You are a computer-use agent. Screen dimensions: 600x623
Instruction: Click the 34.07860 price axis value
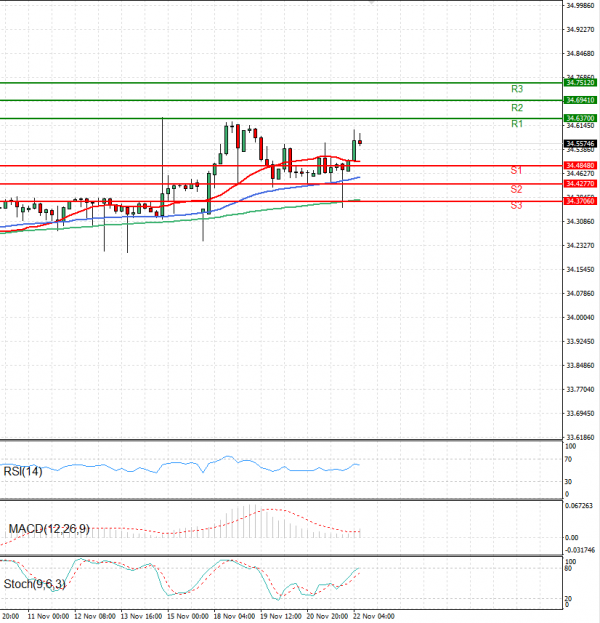pos(580,294)
